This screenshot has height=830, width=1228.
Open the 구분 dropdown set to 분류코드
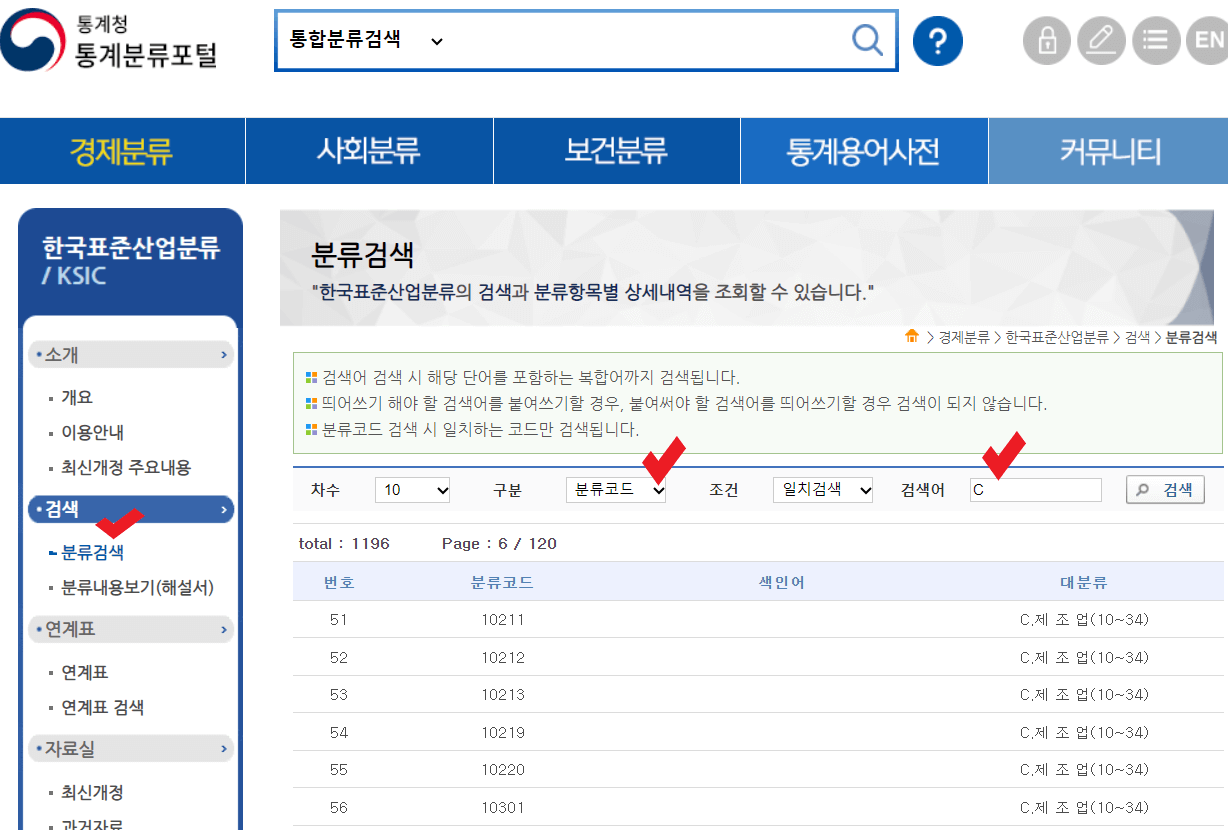616,489
